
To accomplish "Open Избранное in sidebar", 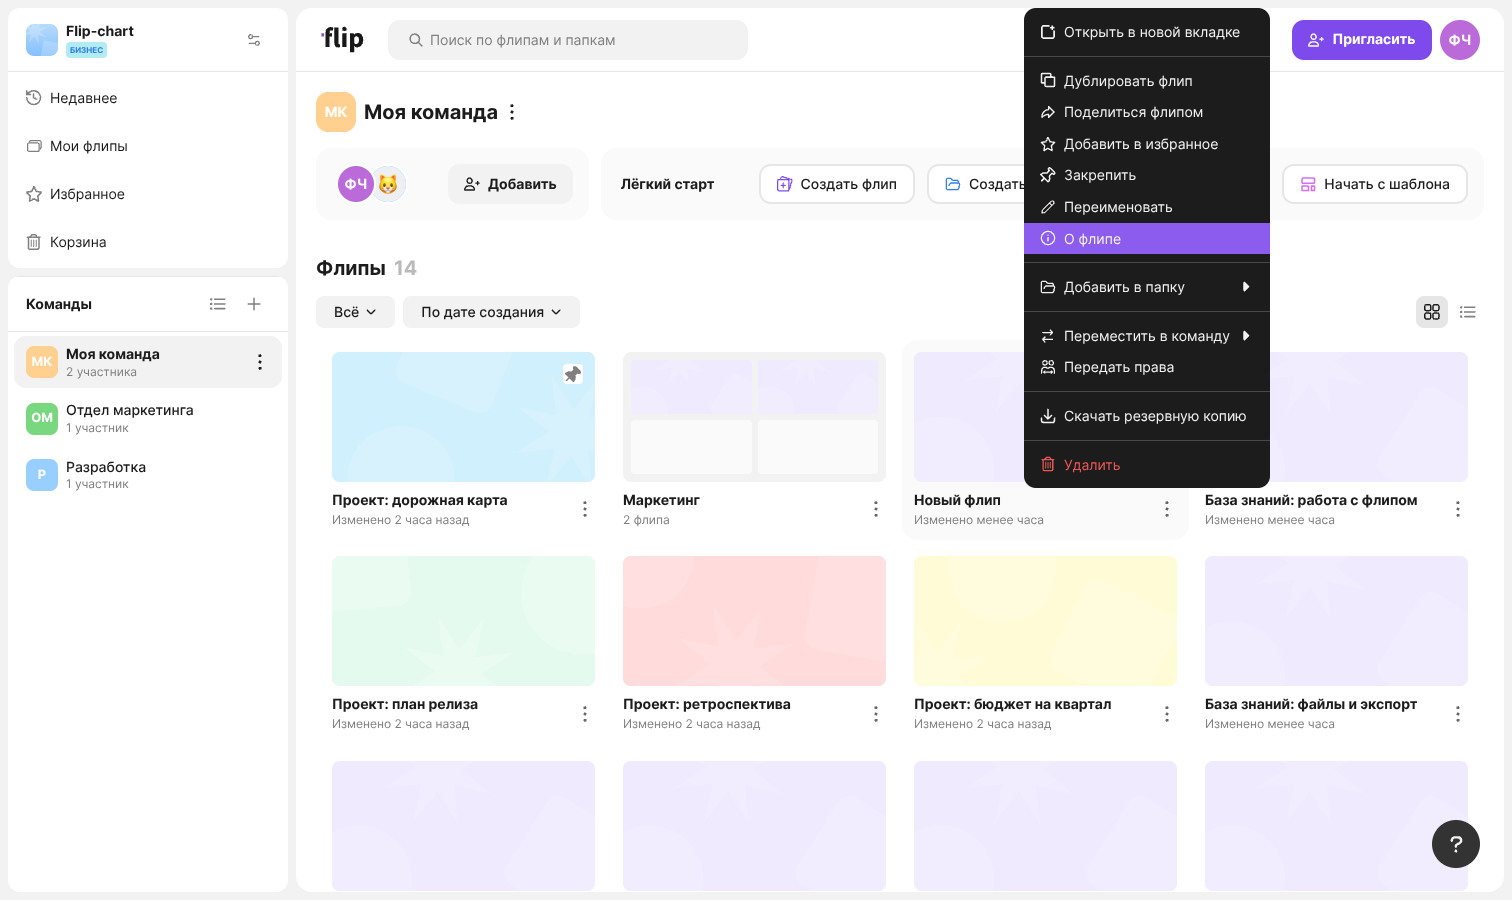I will [148, 194].
